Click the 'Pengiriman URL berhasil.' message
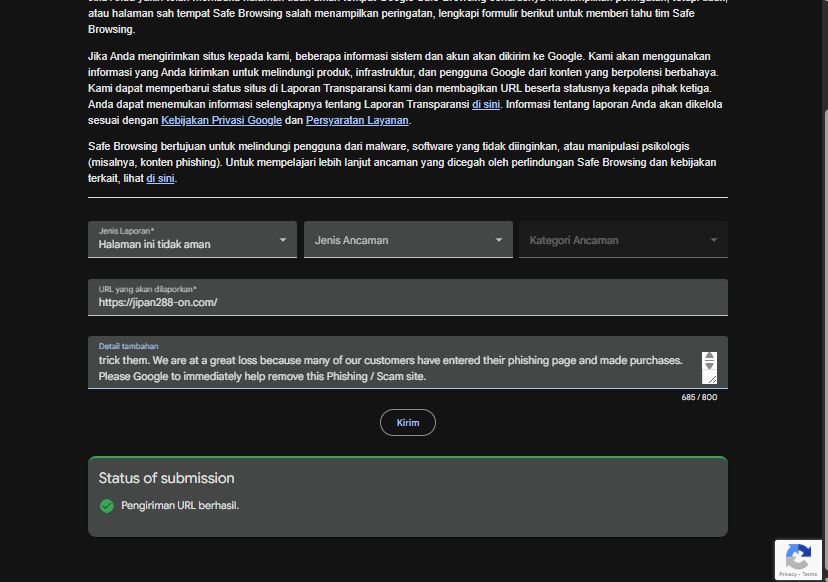The image size is (828, 582). [x=180, y=505]
